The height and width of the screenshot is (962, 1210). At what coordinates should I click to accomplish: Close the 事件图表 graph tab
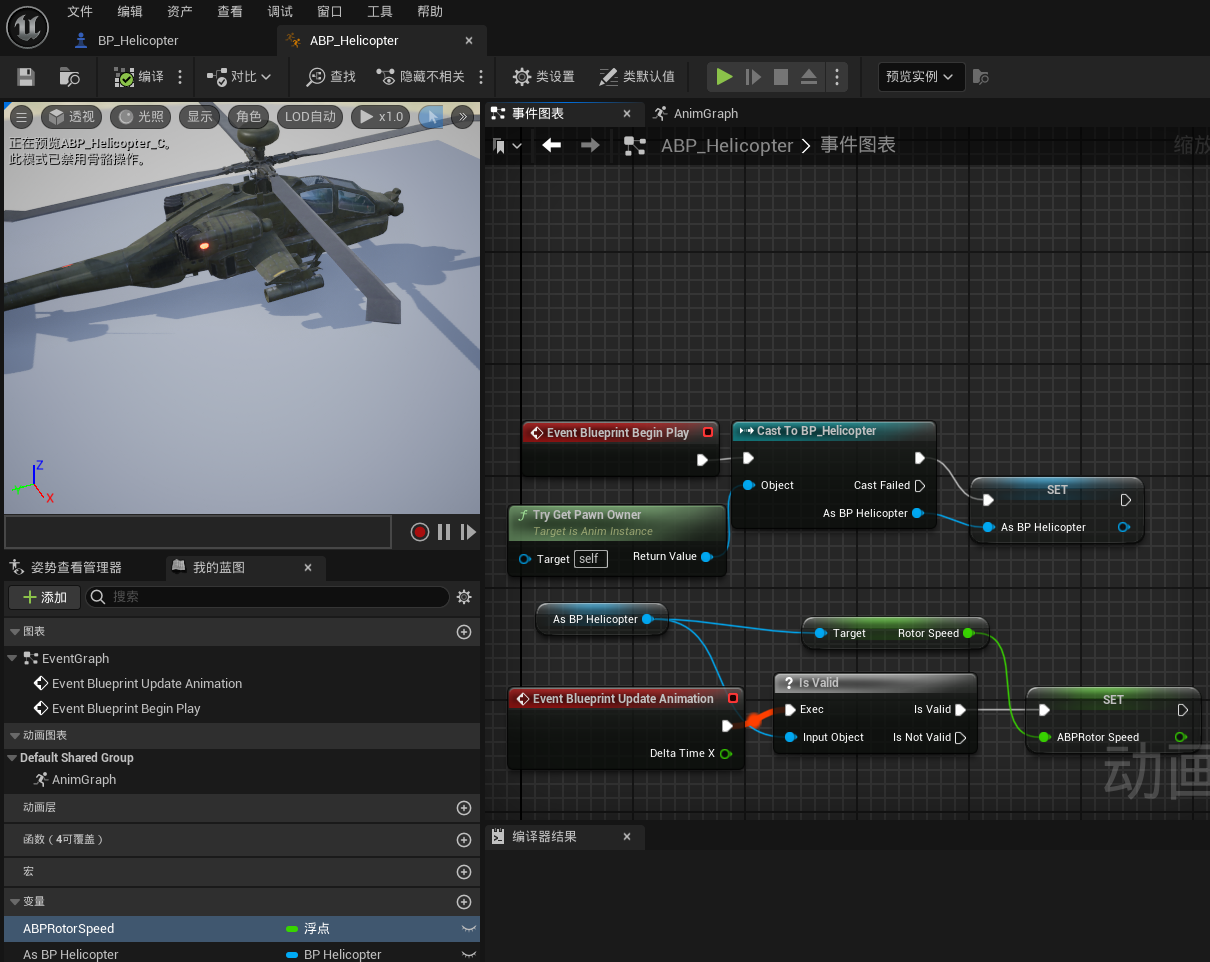(627, 114)
